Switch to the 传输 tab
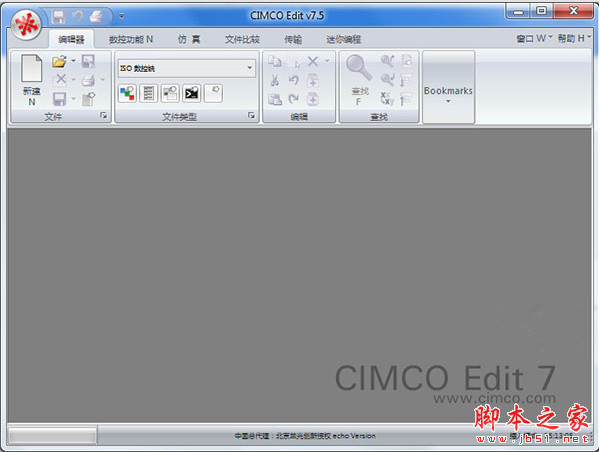This screenshot has width=600, height=452. pyautogui.click(x=293, y=39)
